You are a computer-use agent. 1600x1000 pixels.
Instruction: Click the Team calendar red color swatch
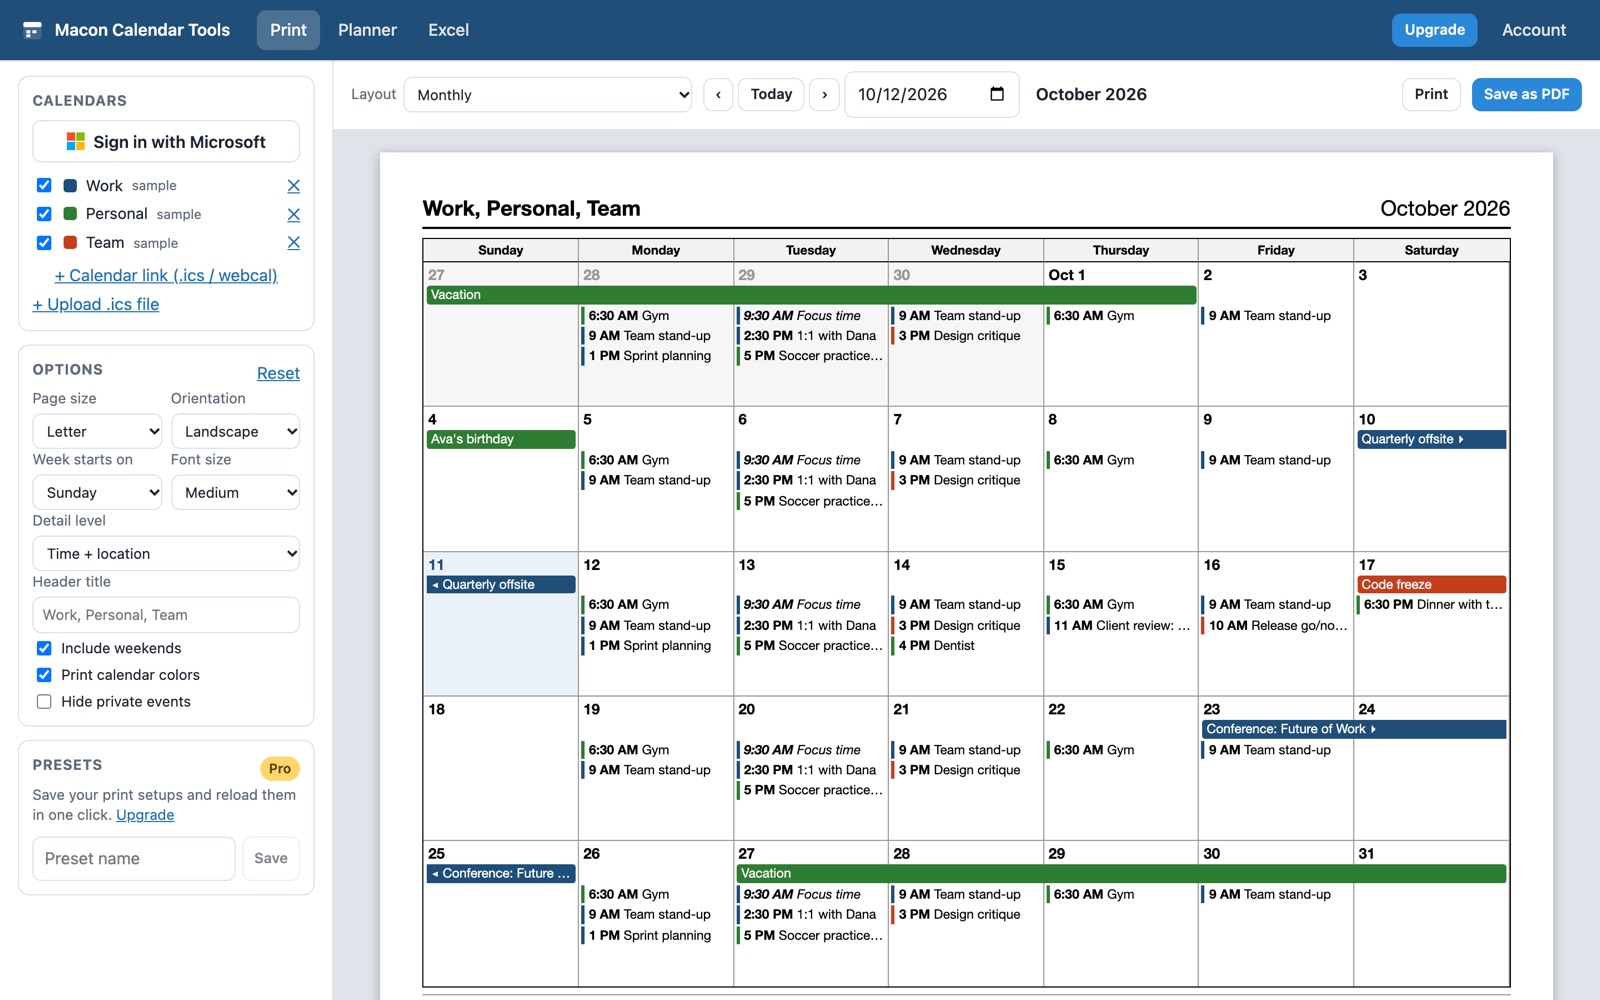click(x=71, y=243)
